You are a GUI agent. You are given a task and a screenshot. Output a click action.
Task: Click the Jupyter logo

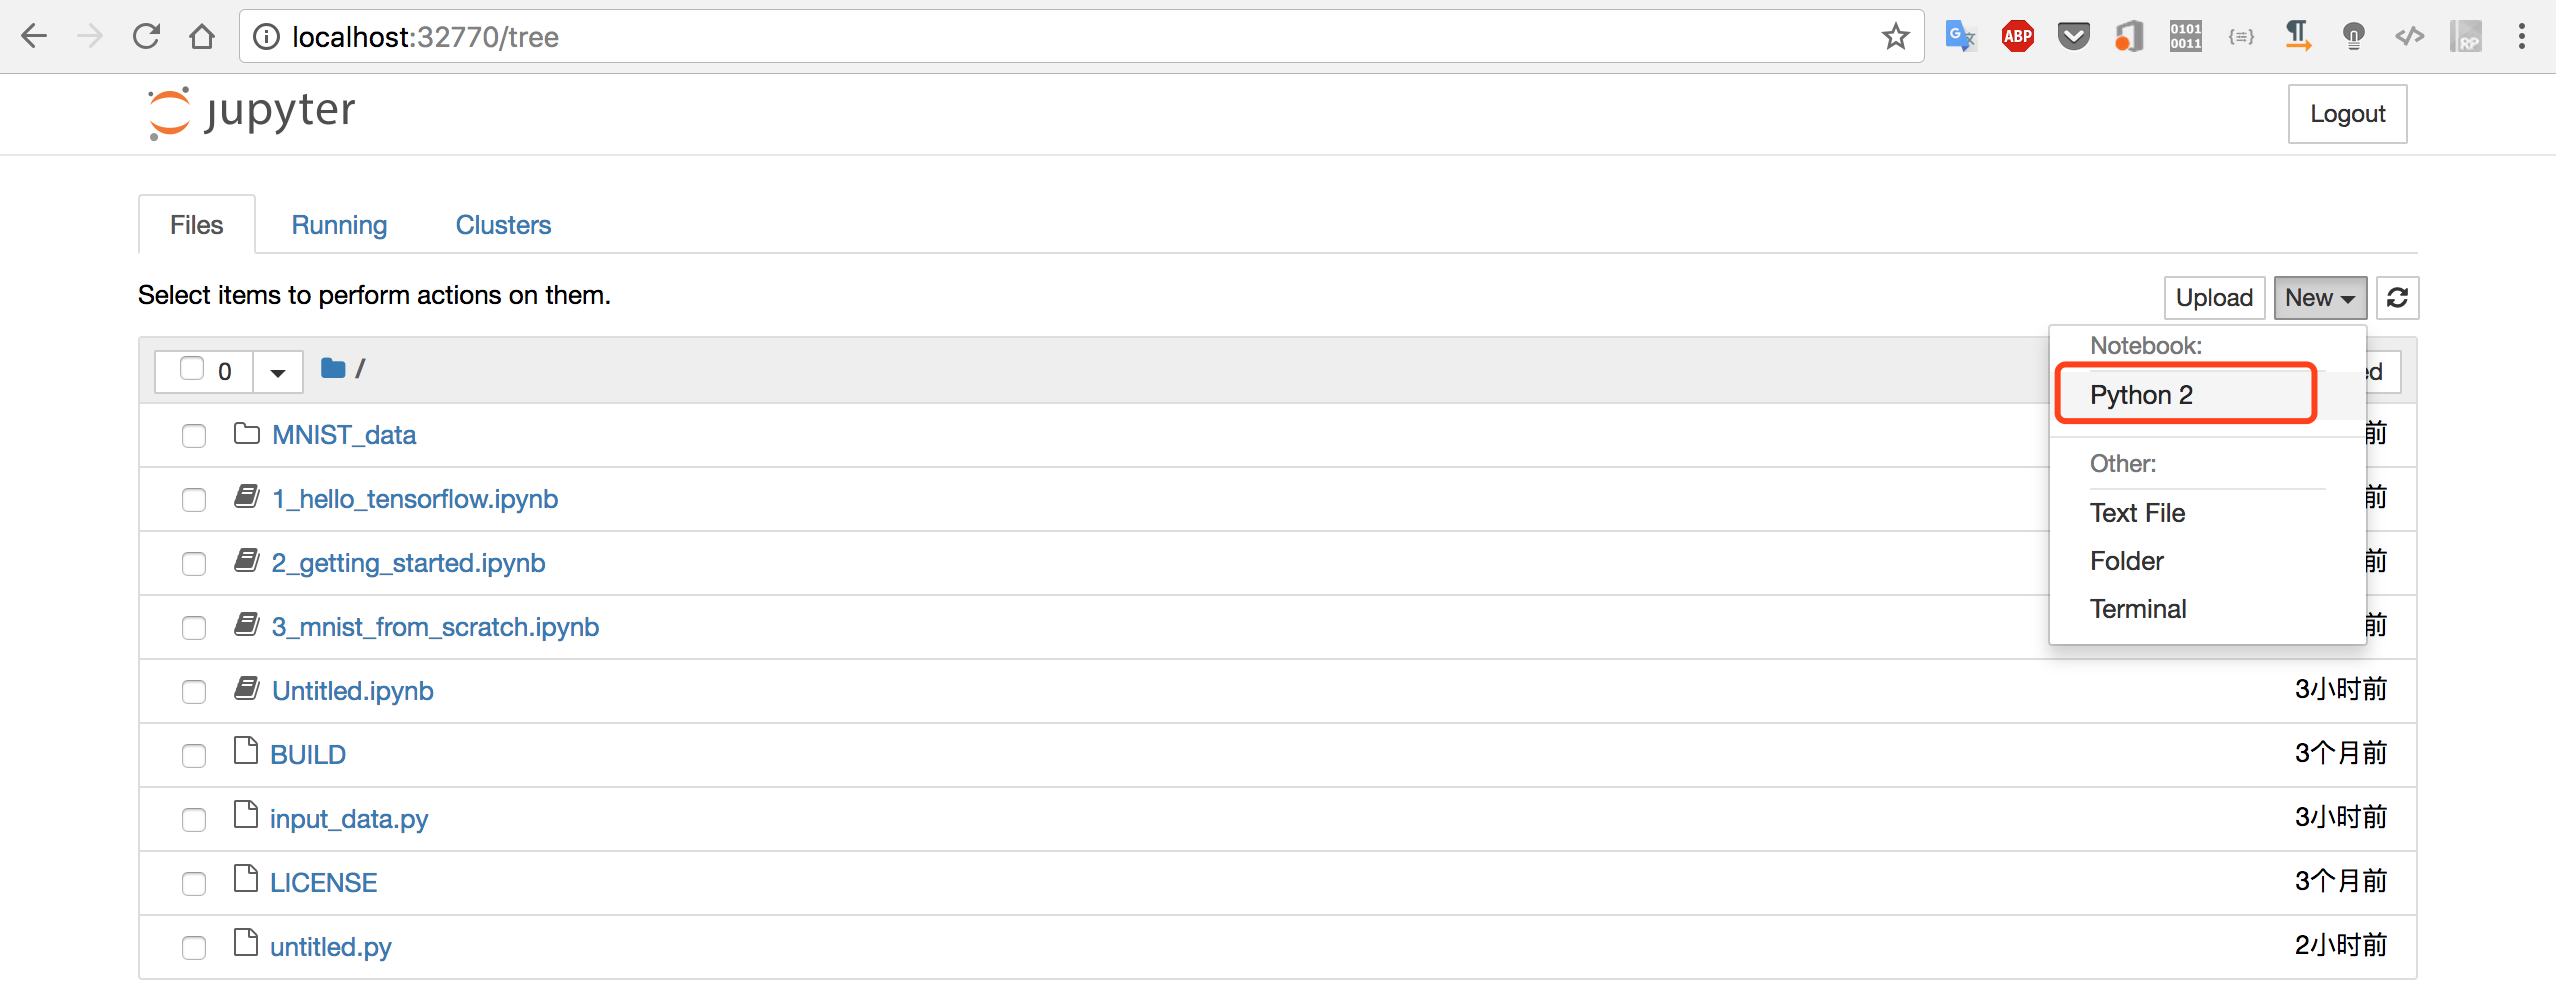click(251, 112)
